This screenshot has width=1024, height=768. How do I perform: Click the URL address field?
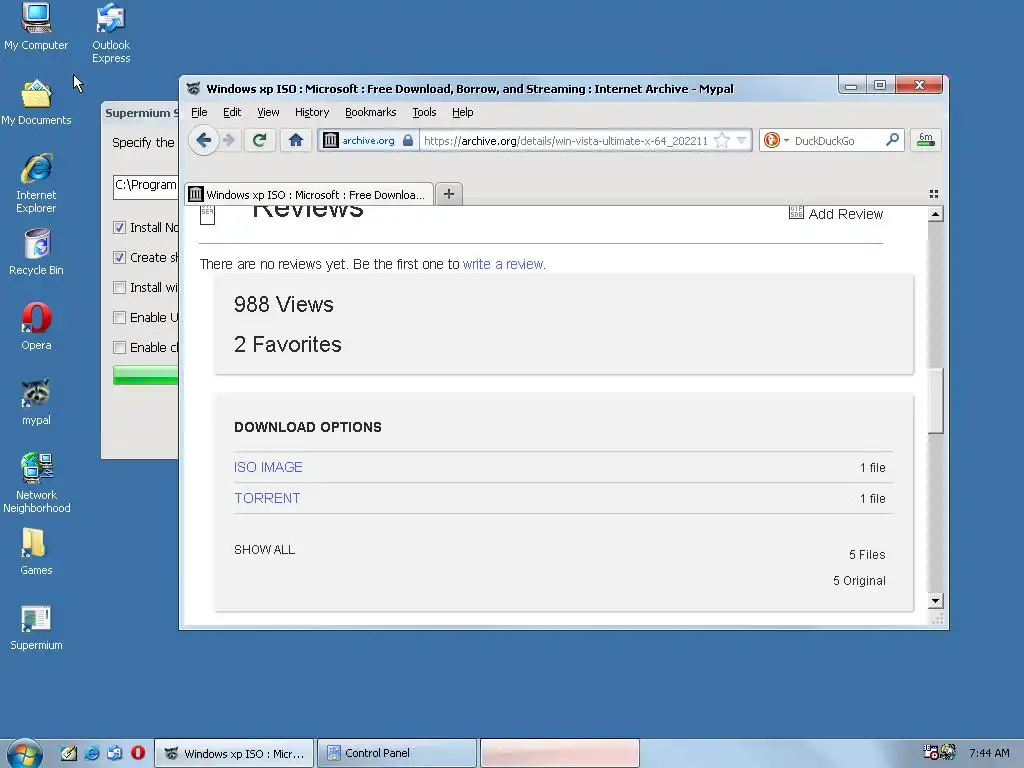point(566,140)
